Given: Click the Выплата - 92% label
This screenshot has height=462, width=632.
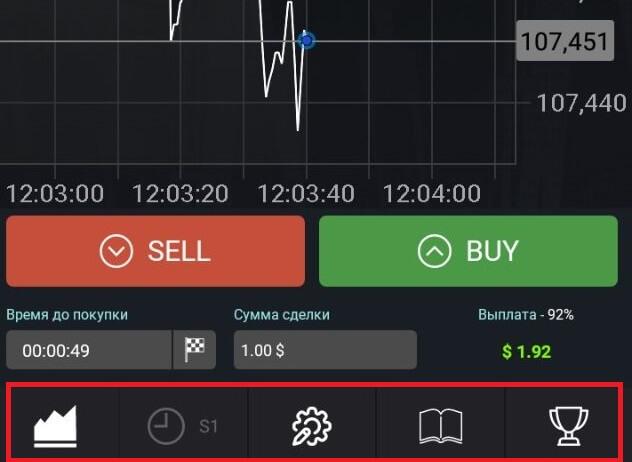Looking at the screenshot, I should click(526, 314).
